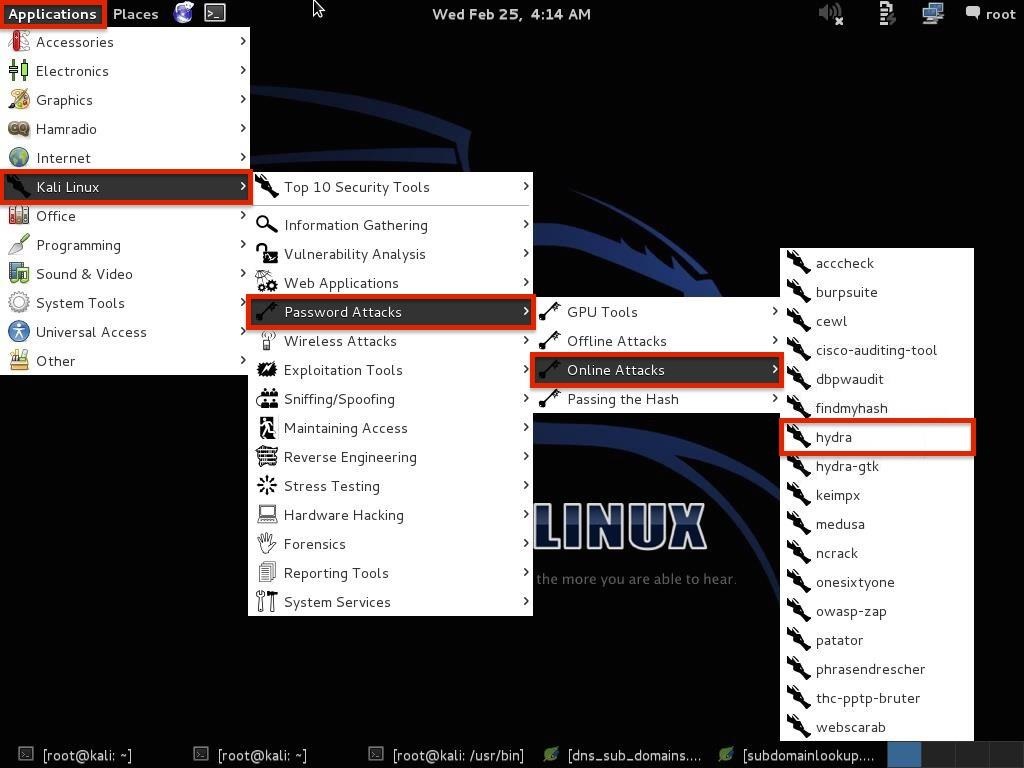Expand the Hamradio submenu arrow

[x=242, y=128]
